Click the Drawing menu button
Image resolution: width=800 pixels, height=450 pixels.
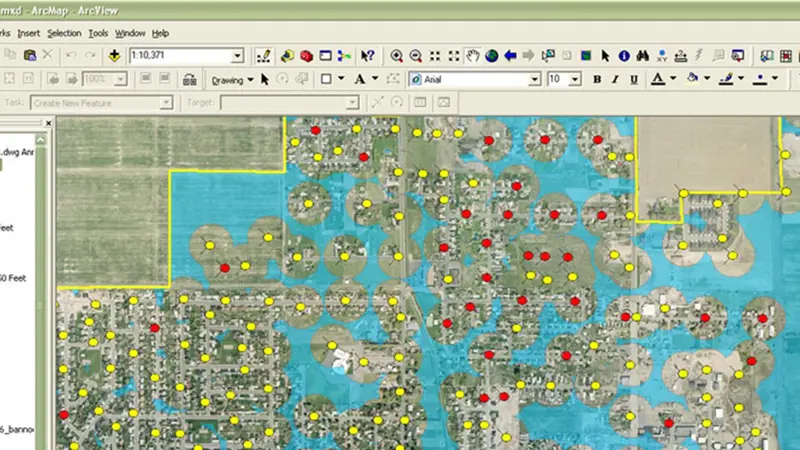pos(227,79)
